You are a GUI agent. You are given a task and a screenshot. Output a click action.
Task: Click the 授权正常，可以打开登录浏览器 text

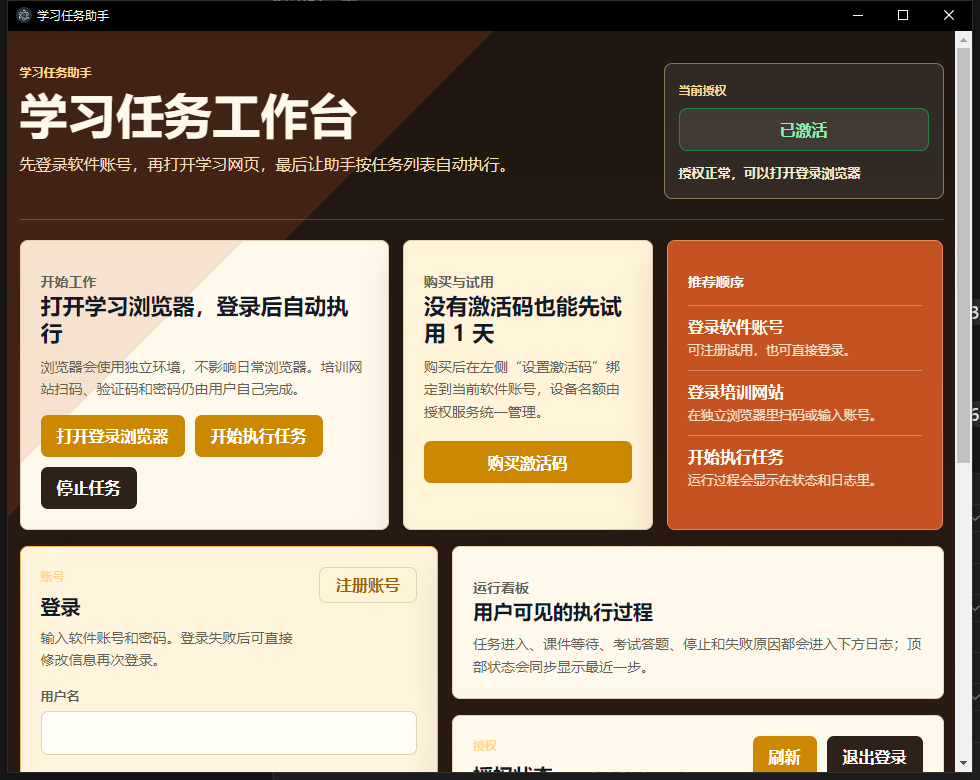[769, 173]
